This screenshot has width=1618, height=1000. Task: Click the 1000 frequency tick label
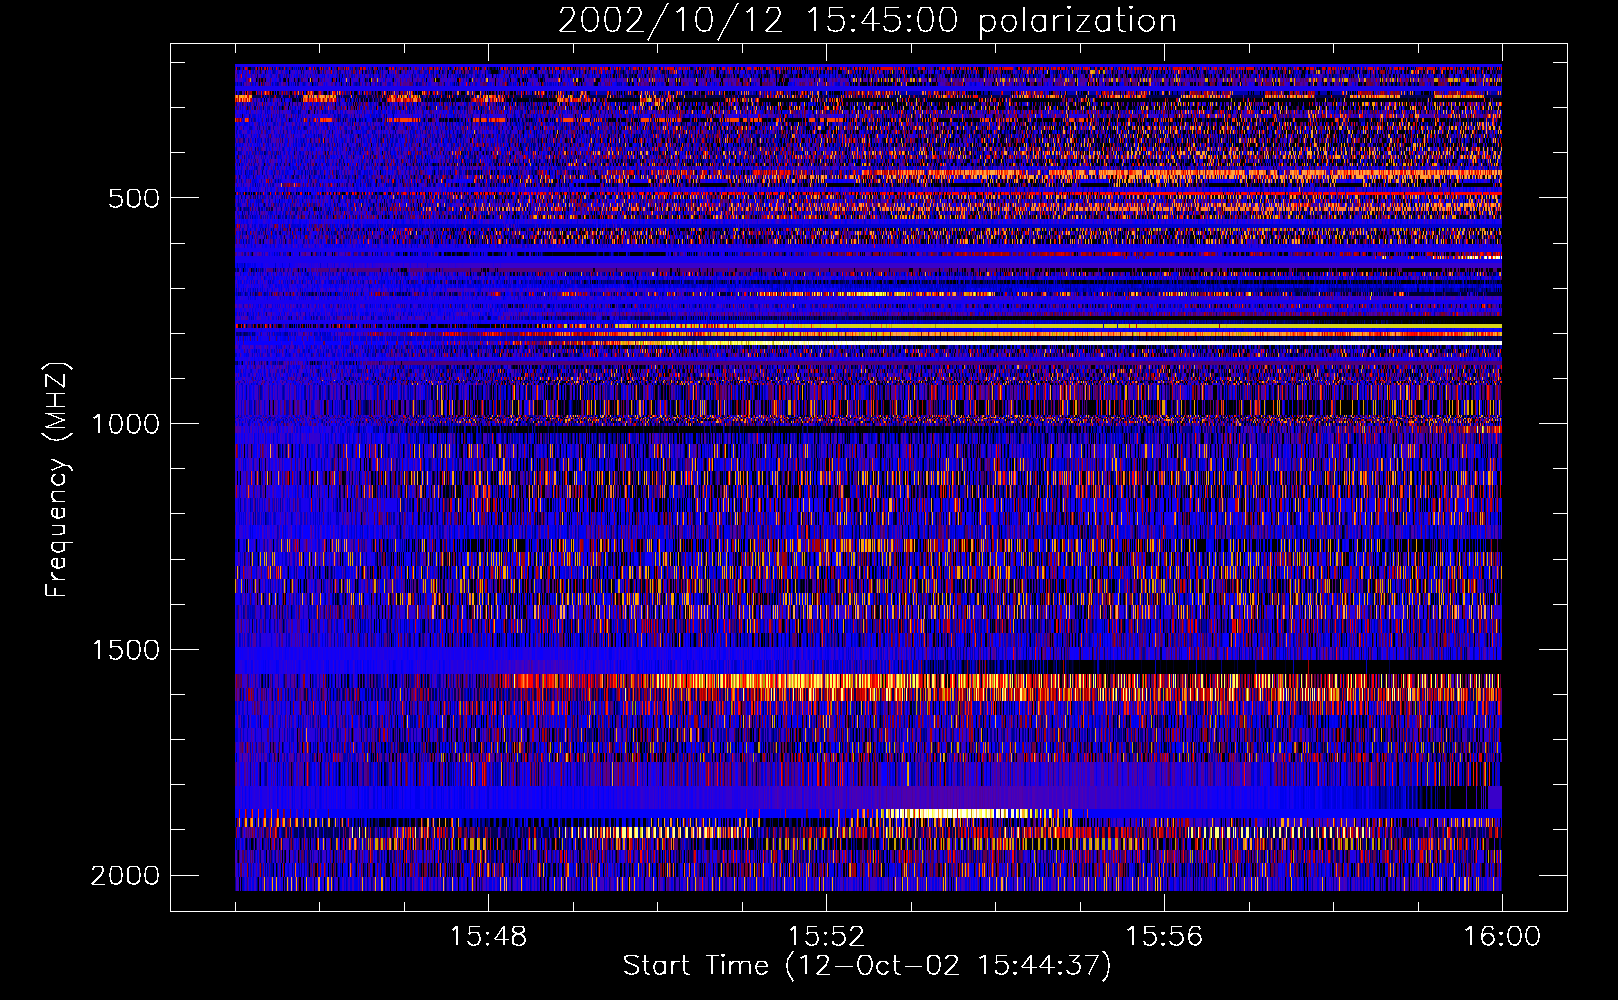125,424
